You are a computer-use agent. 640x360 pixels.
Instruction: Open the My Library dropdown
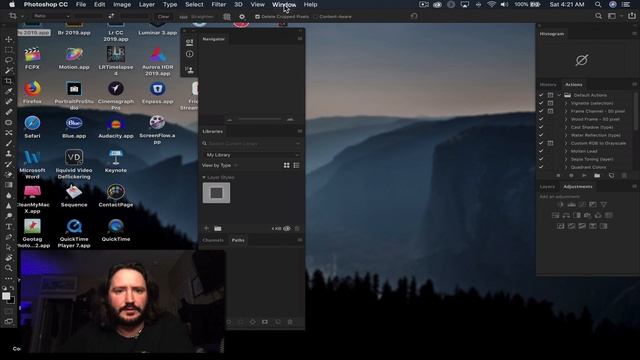pyautogui.click(x=251, y=155)
